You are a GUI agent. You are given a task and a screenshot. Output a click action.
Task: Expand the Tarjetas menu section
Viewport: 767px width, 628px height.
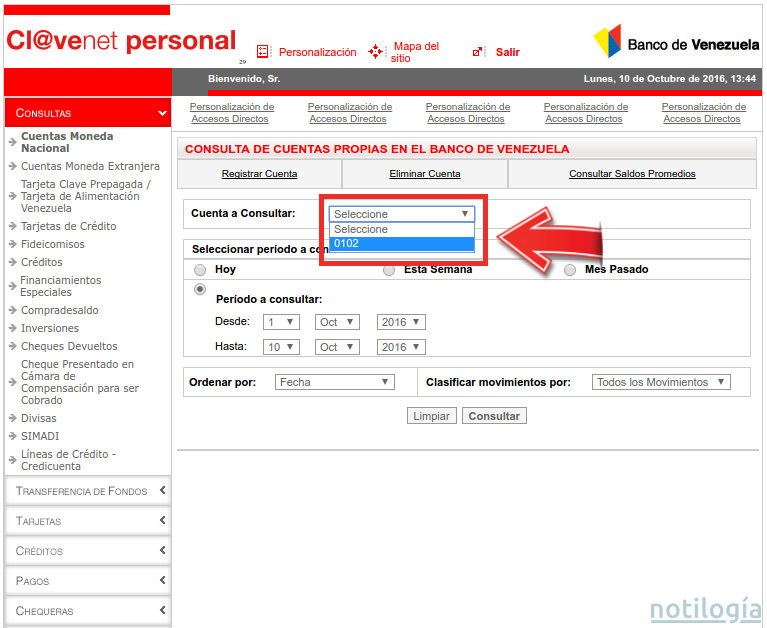[x=88, y=521]
